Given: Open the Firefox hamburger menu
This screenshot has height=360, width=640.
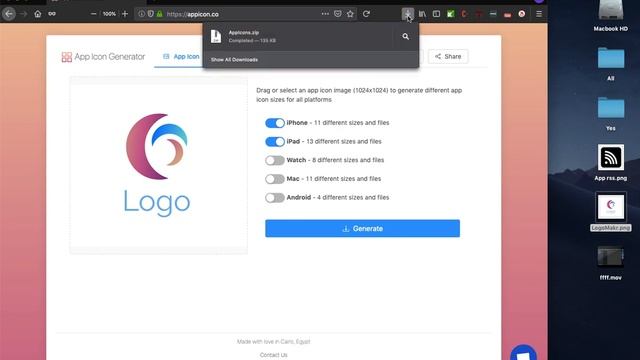Looking at the screenshot, I should [539, 14].
